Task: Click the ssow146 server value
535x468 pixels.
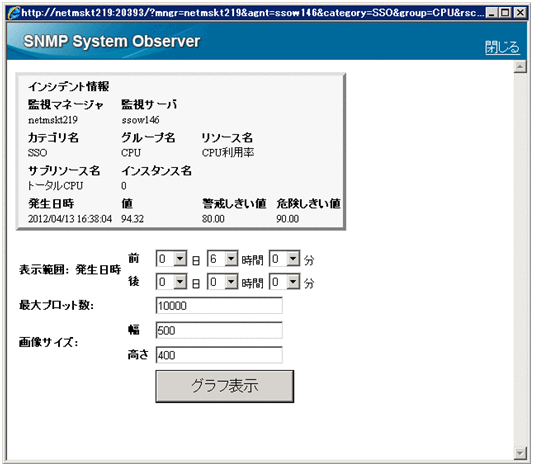Action: pos(140,120)
